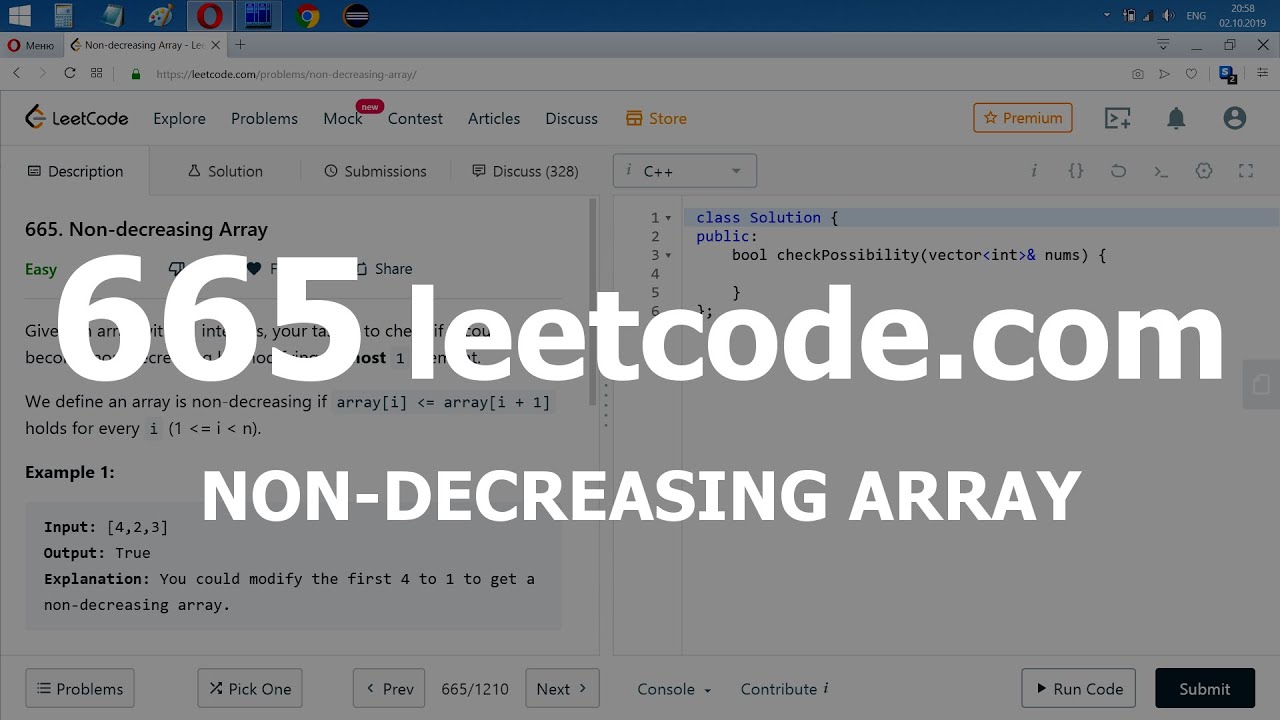This screenshot has height=720, width=1280.
Task: Open a new browser tab
Action: [240, 44]
